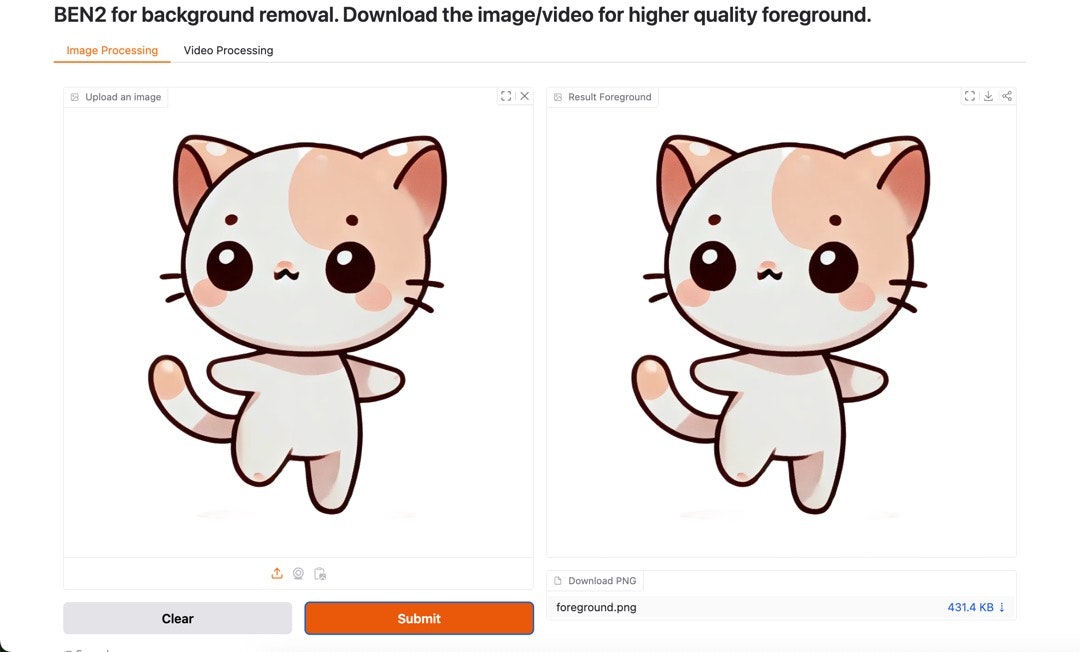Choose upload file source icon

pos(277,574)
